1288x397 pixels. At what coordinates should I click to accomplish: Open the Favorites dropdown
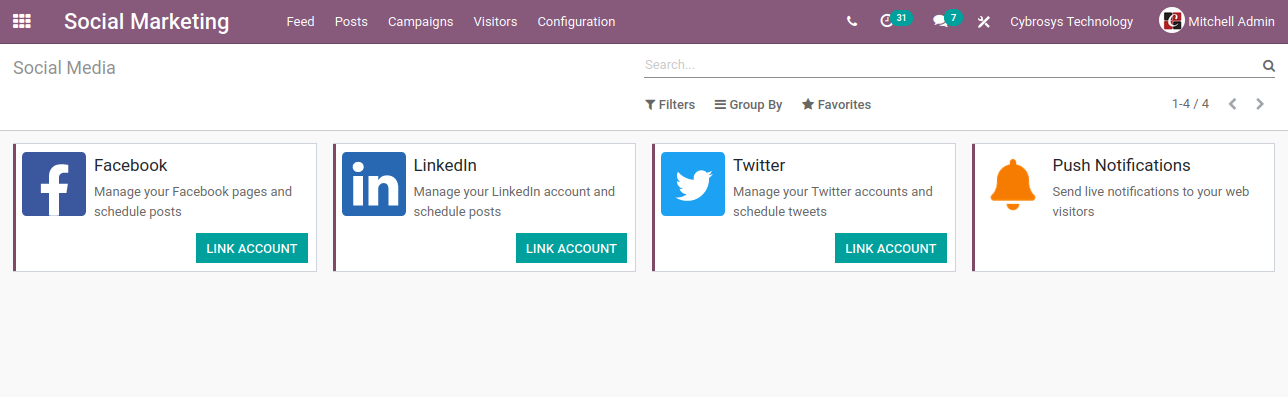tap(836, 104)
